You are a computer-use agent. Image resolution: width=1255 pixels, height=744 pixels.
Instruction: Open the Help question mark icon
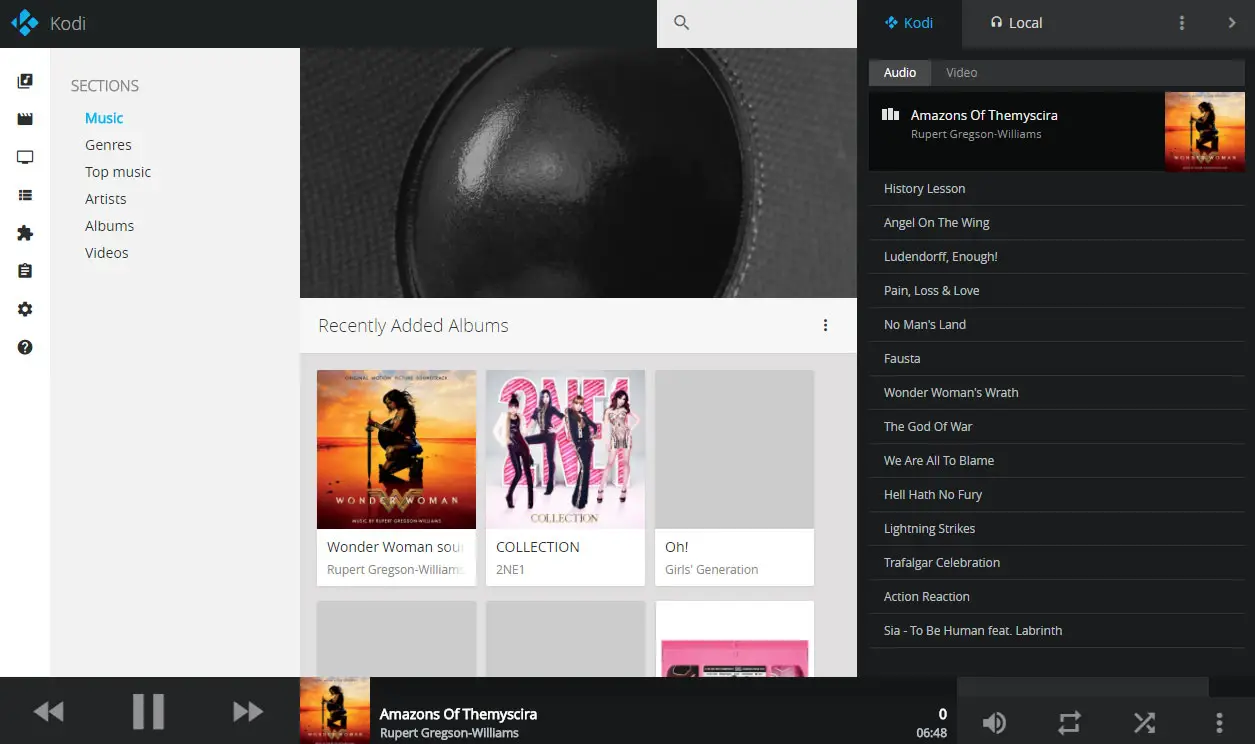point(25,347)
